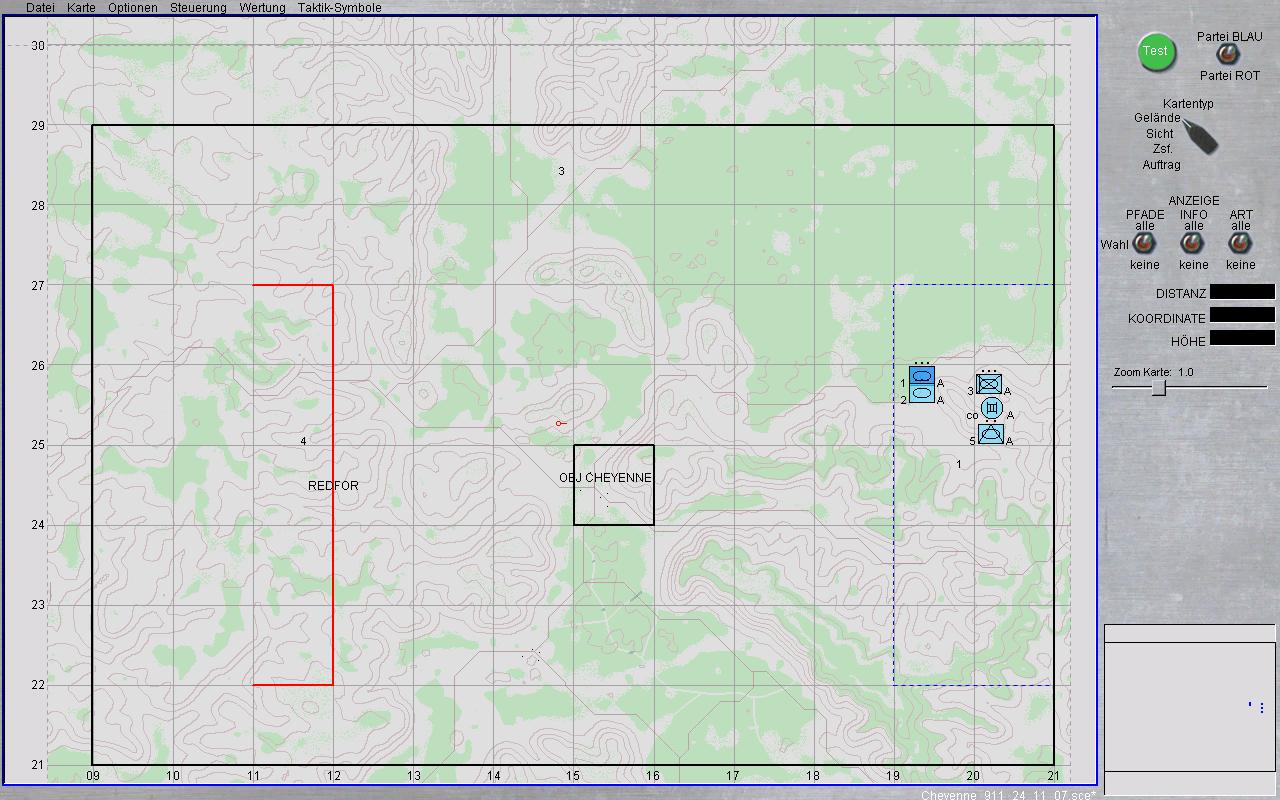
Task: Click the OBJ CHEYENNE objective box
Action: [614, 485]
